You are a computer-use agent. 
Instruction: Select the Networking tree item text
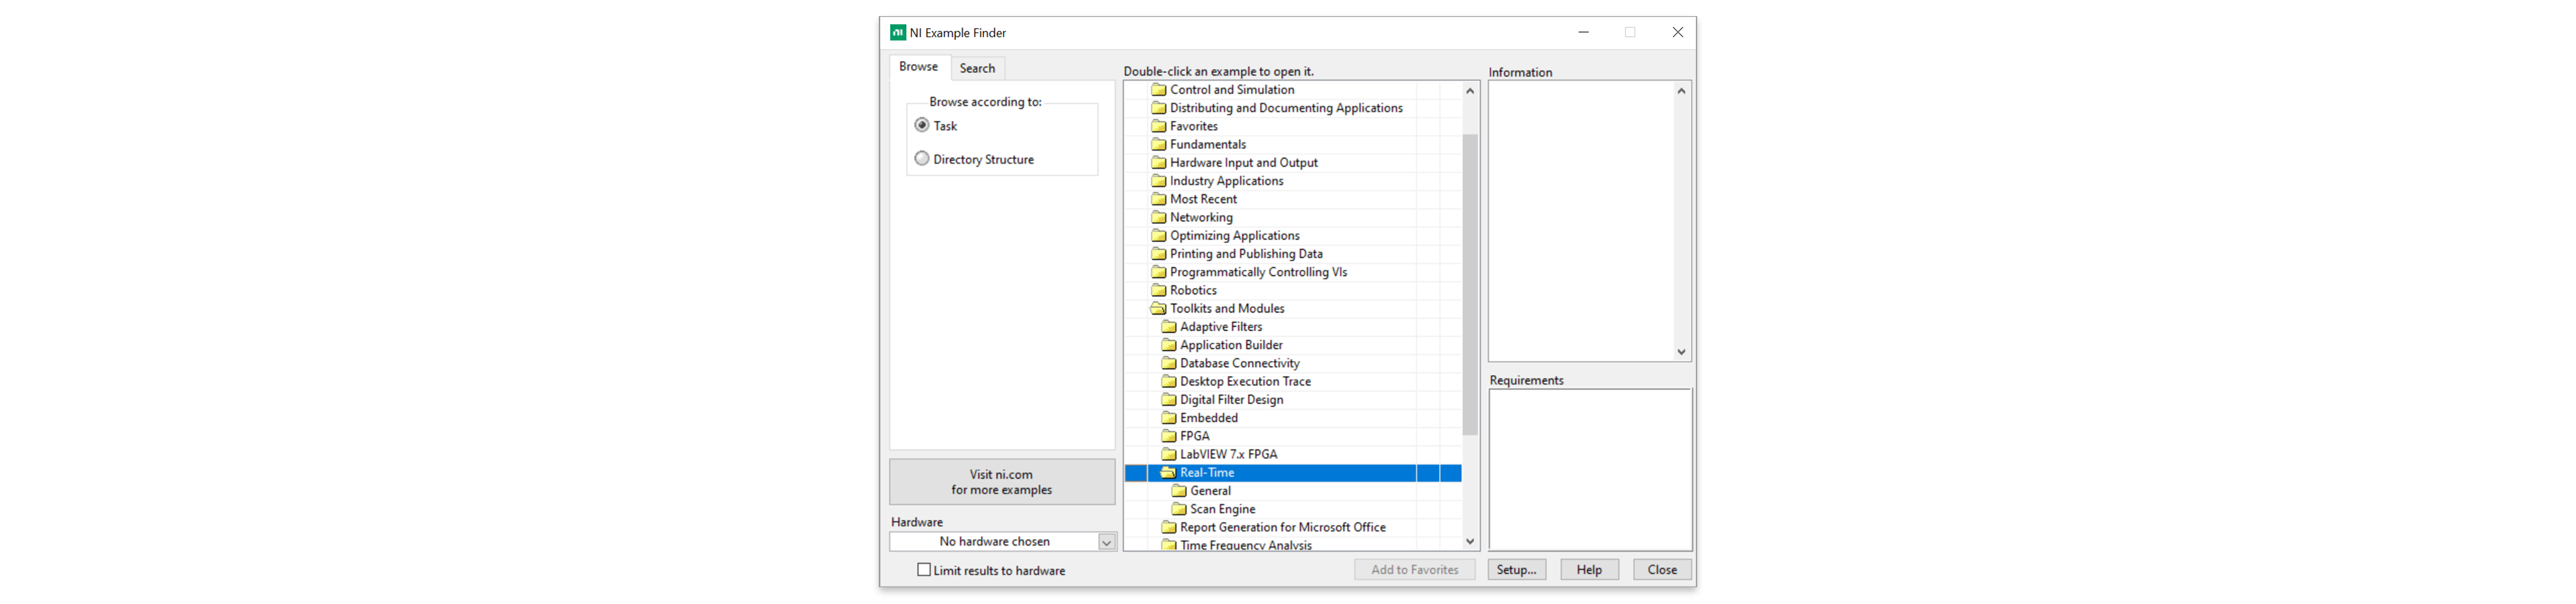[1202, 217]
